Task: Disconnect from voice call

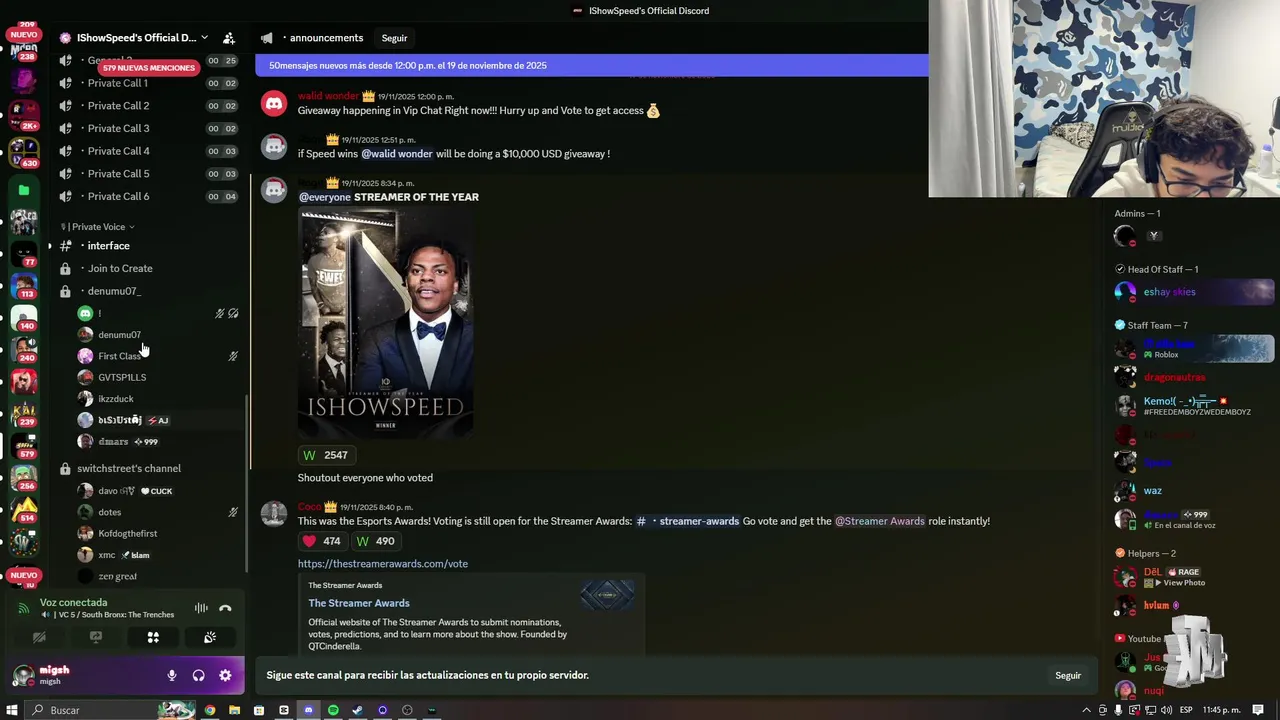Action: [x=225, y=608]
